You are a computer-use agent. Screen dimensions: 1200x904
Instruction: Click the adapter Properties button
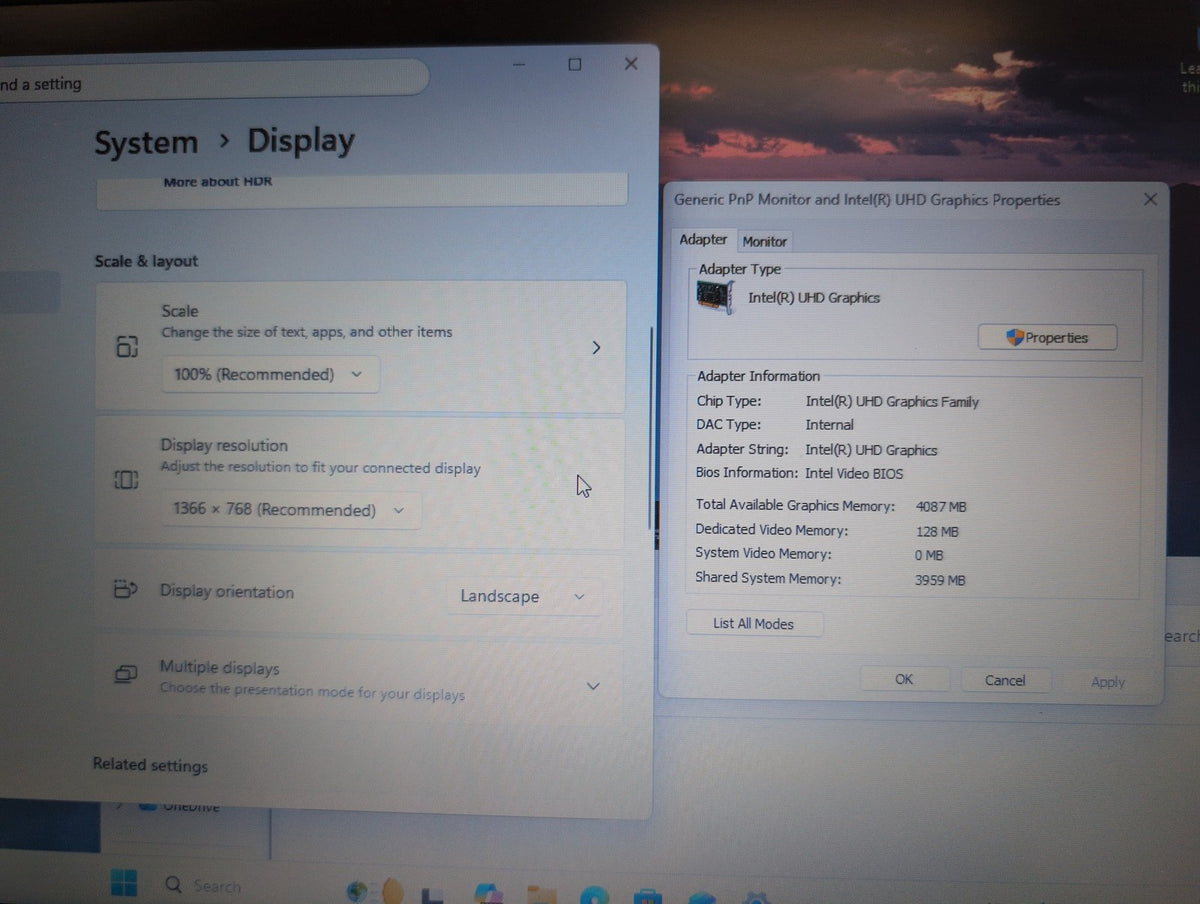[1047, 338]
